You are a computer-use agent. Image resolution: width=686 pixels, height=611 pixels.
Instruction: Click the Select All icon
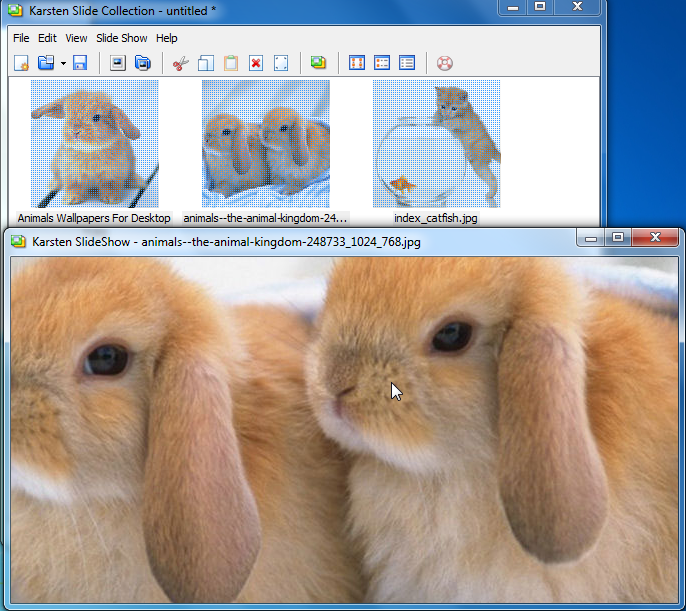pos(281,63)
